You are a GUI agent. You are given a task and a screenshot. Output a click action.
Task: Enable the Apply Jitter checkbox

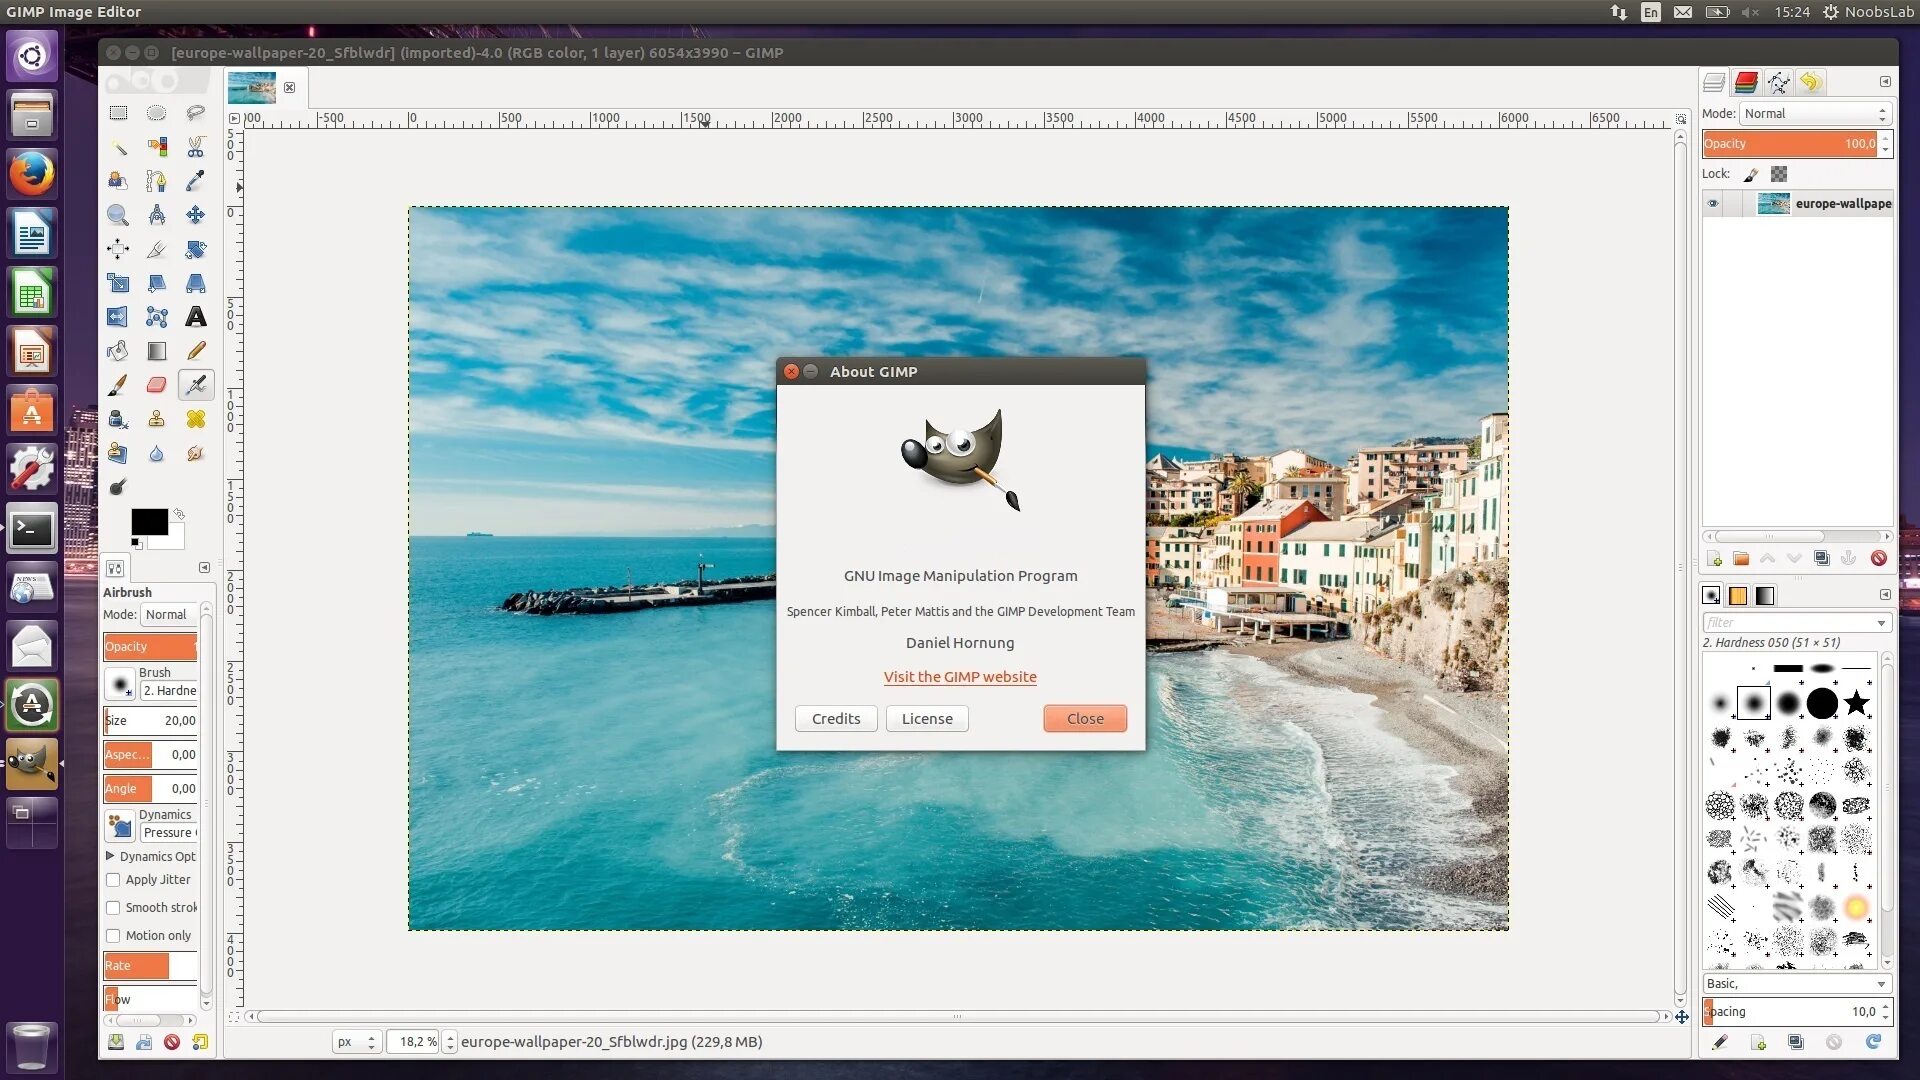(x=114, y=880)
